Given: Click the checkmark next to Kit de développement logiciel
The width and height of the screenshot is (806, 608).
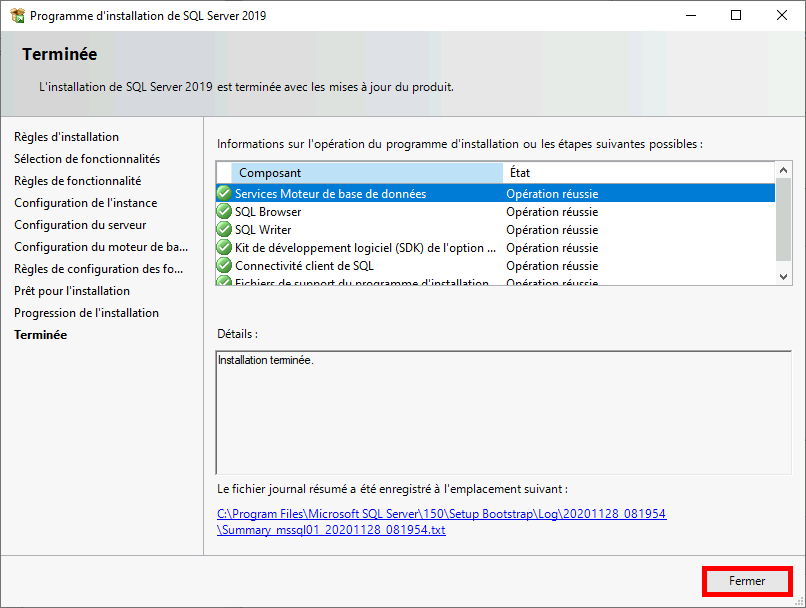Looking at the screenshot, I should coord(224,247).
